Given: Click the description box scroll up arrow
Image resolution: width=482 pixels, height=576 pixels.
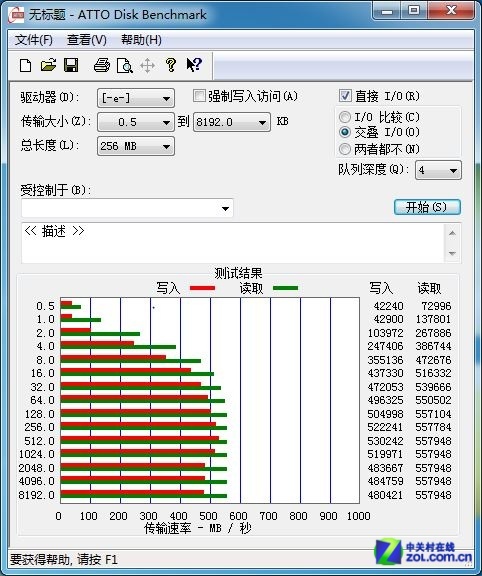Looking at the screenshot, I should coord(453,233).
